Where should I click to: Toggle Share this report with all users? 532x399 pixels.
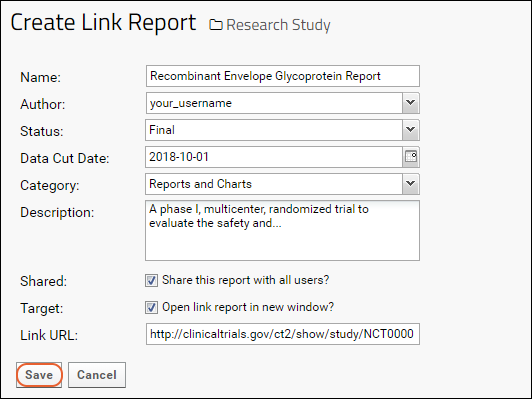coord(151,281)
